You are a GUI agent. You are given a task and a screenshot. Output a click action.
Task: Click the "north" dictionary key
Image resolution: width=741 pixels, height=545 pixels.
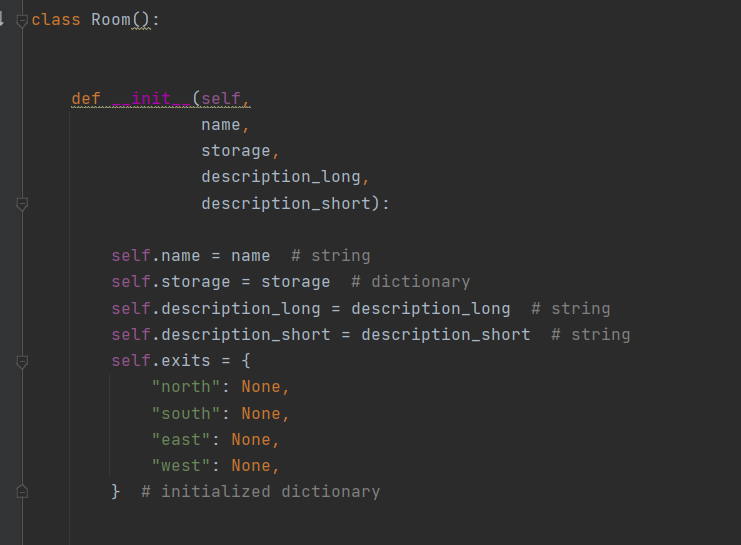coord(186,387)
